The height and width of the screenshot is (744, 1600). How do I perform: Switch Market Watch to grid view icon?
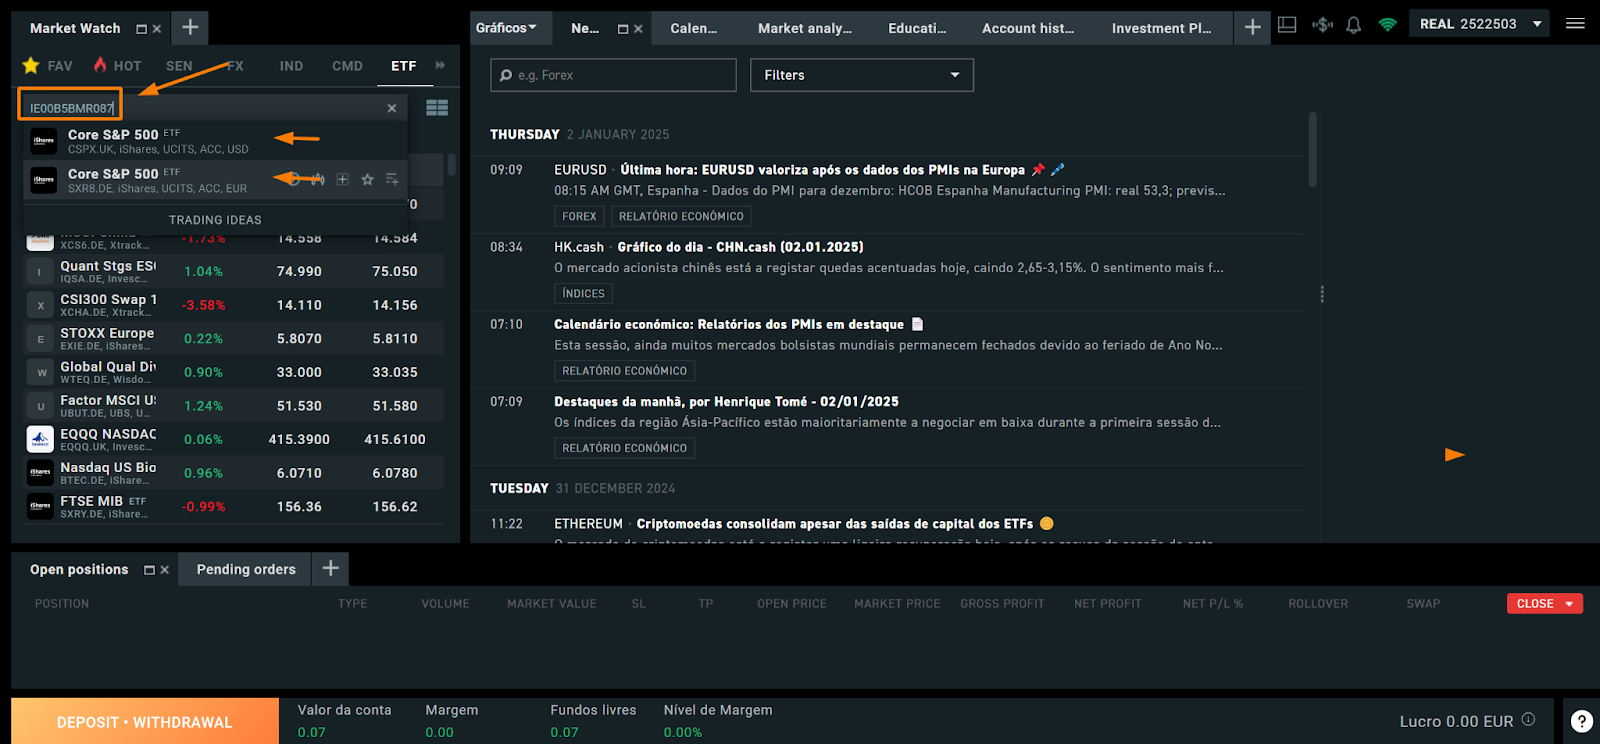tap(437, 108)
